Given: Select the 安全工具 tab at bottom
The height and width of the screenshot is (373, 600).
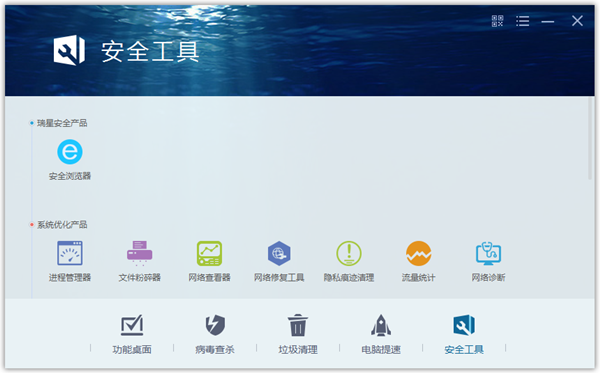Looking at the screenshot, I should pyautogui.click(x=464, y=334).
